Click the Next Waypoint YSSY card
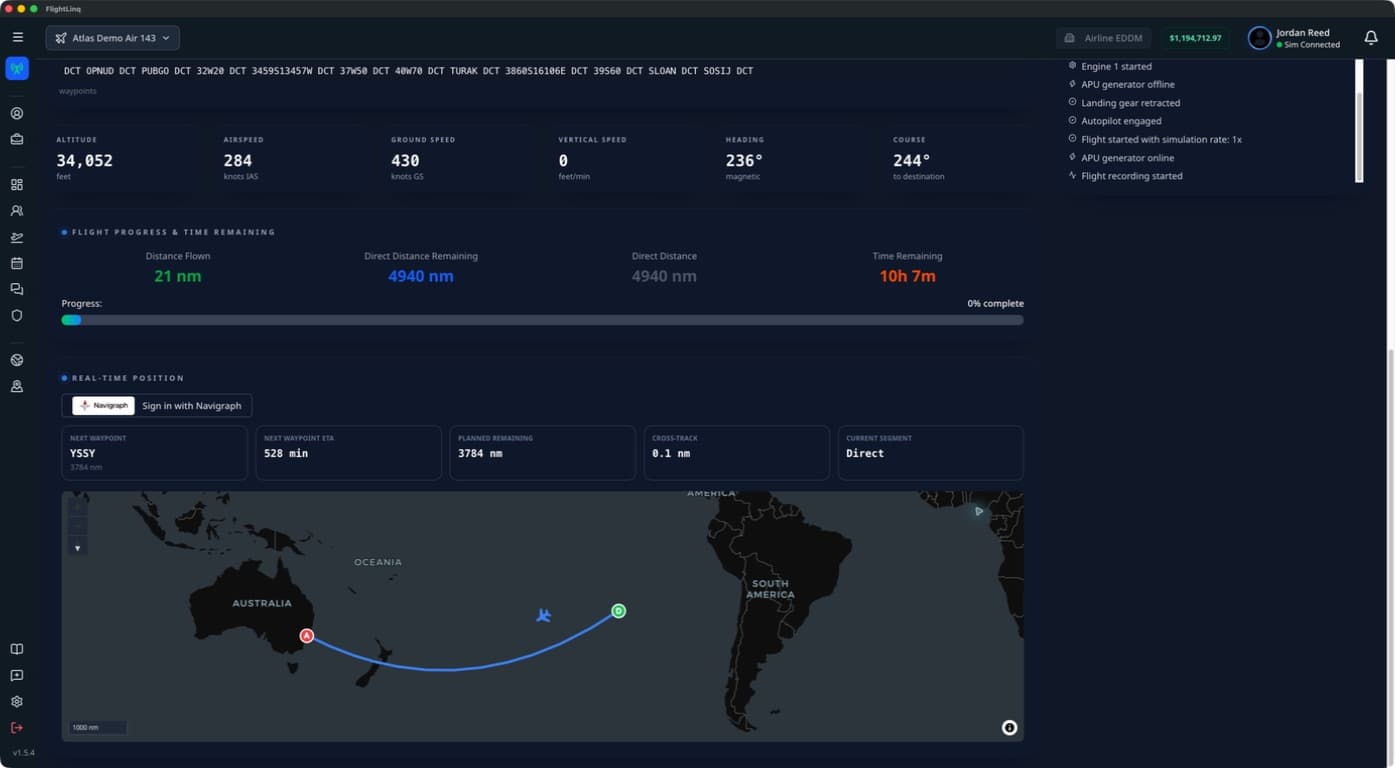The image size is (1395, 768). coord(154,453)
